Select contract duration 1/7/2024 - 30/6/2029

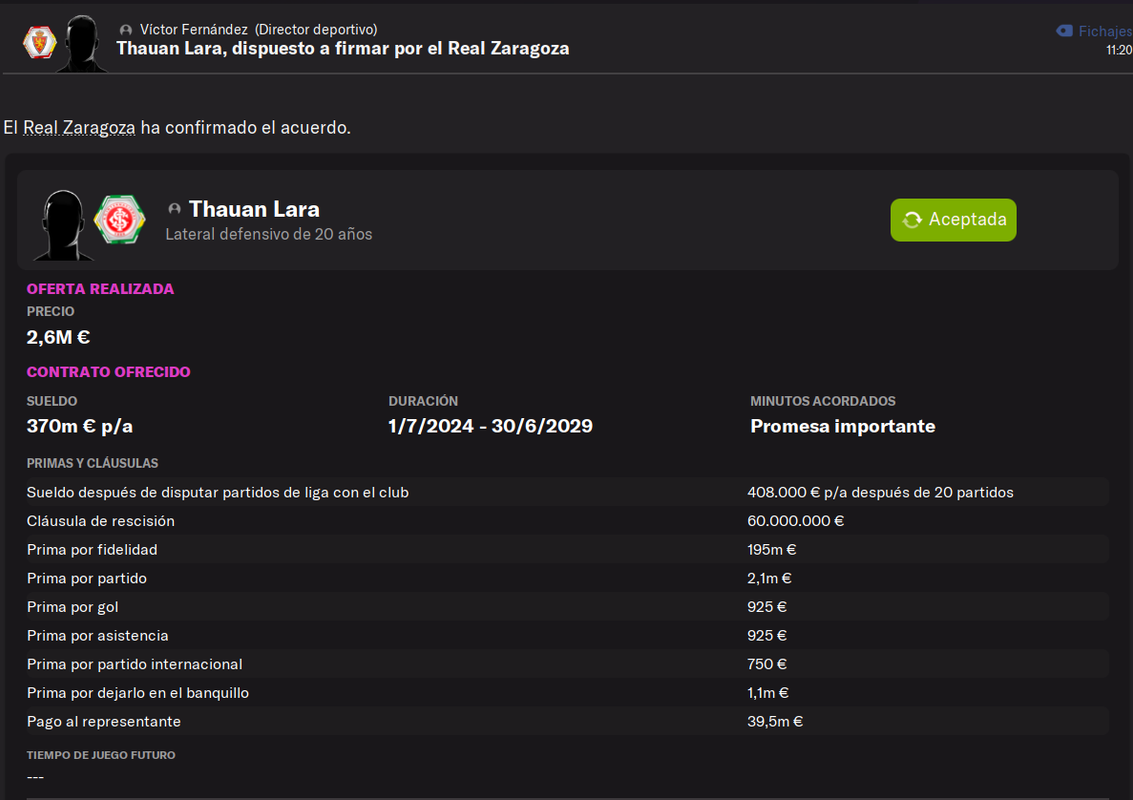(x=491, y=426)
